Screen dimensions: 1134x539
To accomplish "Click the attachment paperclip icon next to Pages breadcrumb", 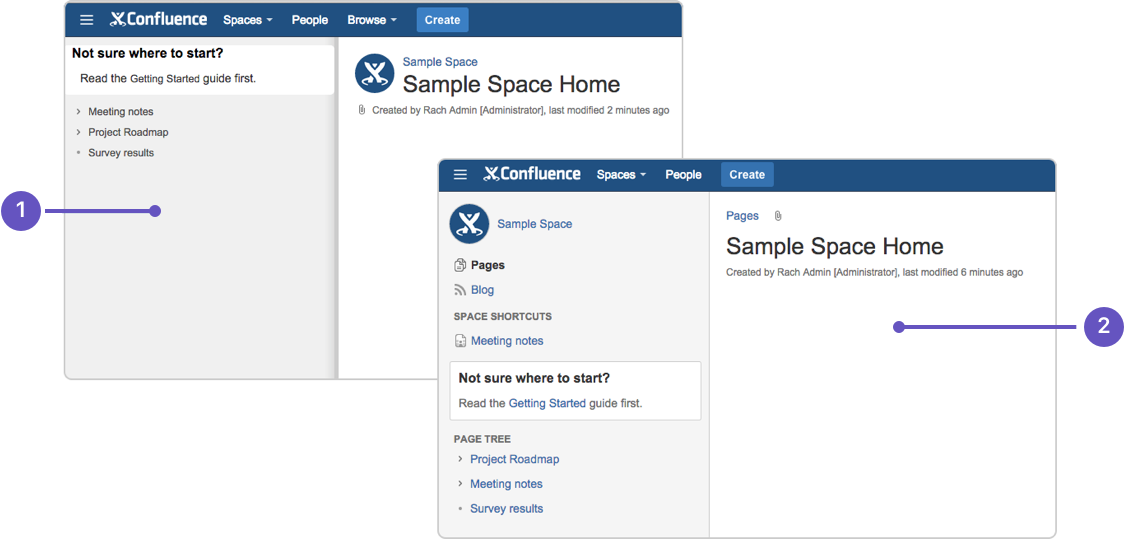I will 778,216.
